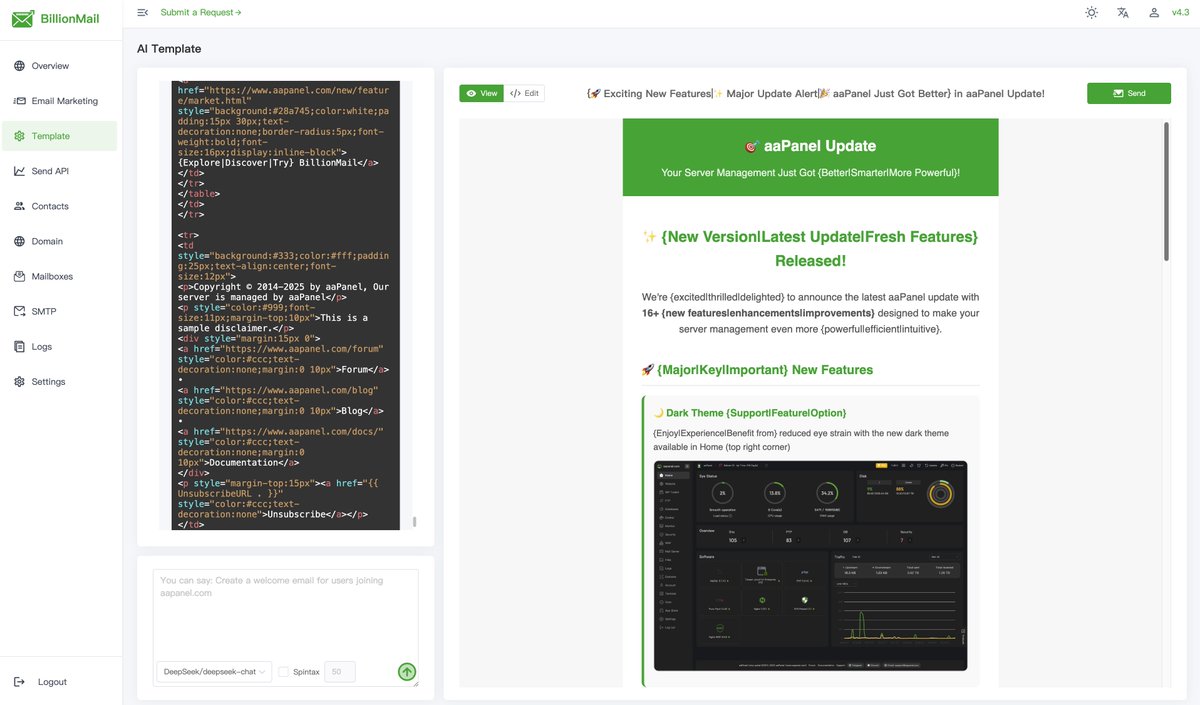The width and height of the screenshot is (1200, 705).
Task: Click the v4.3 version label
Action: point(1180,12)
